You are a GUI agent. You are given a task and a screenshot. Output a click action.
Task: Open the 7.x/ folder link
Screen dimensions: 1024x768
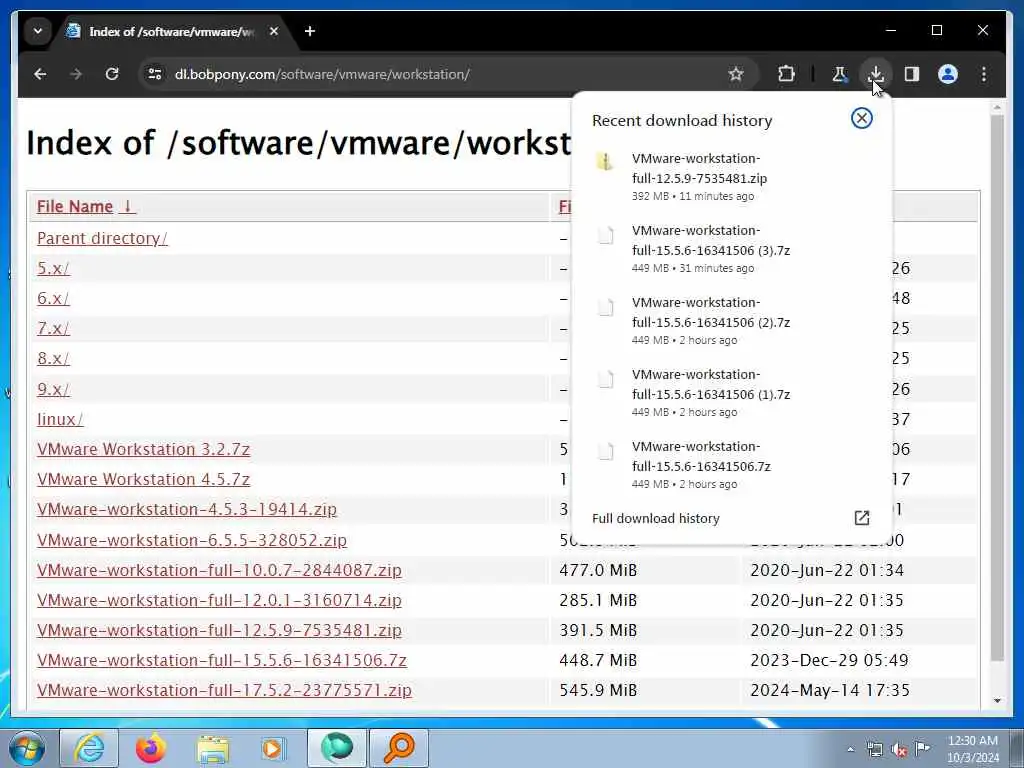point(53,328)
